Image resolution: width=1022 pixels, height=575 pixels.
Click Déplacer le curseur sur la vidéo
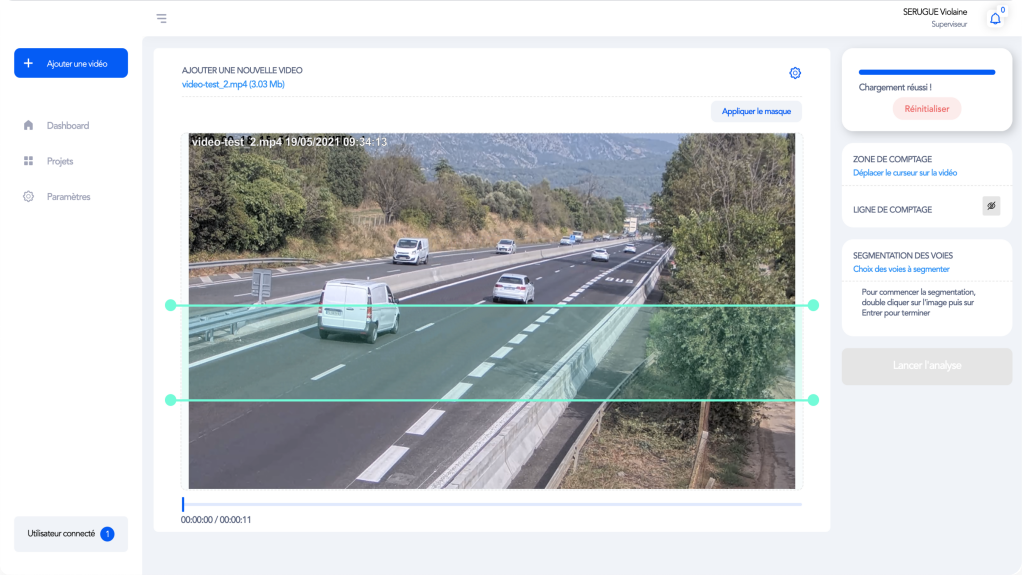[x=905, y=173]
